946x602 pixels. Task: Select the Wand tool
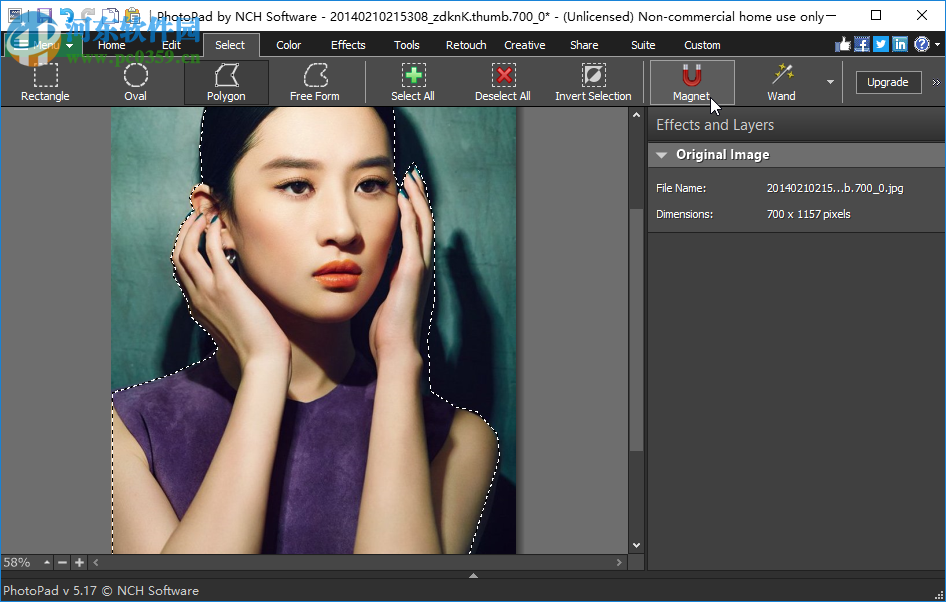781,80
